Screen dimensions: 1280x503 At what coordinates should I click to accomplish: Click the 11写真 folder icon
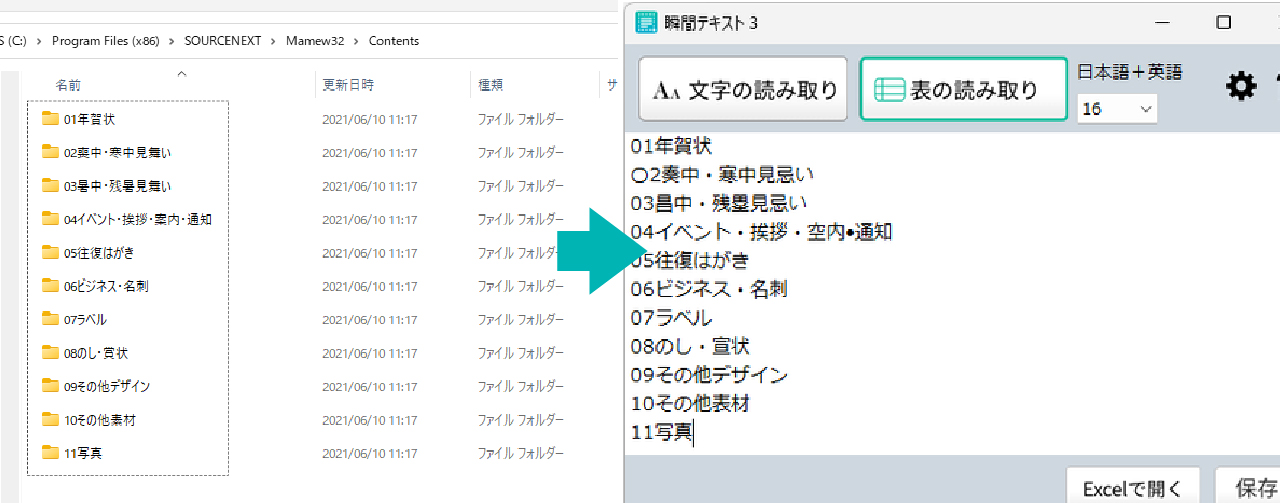[x=51, y=453]
